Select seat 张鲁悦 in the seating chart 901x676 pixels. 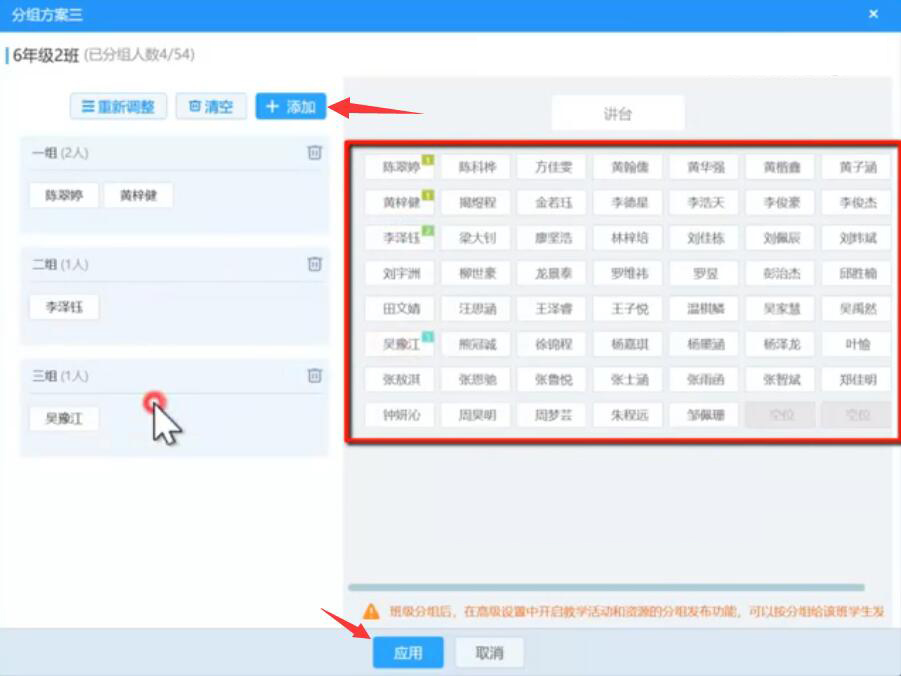pos(553,380)
